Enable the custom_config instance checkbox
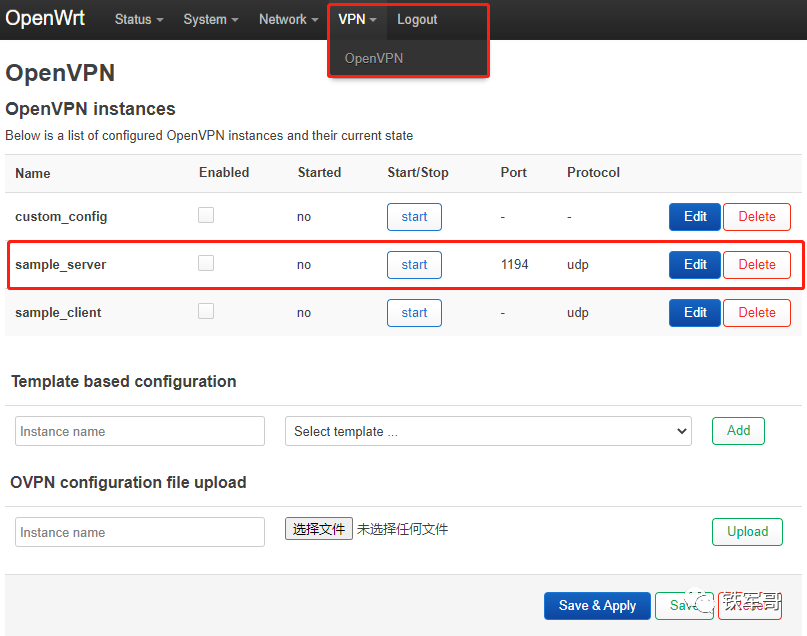807x636 pixels. [x=205, y=214]
